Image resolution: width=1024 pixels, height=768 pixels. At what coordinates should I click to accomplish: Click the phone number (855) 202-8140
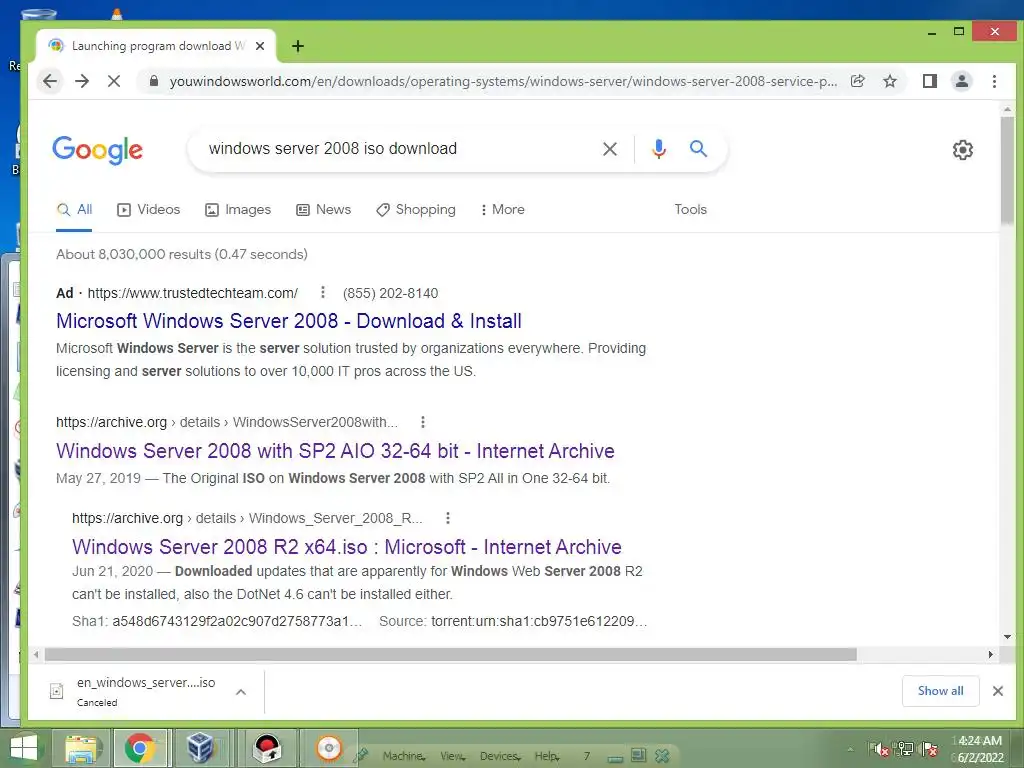391,293
